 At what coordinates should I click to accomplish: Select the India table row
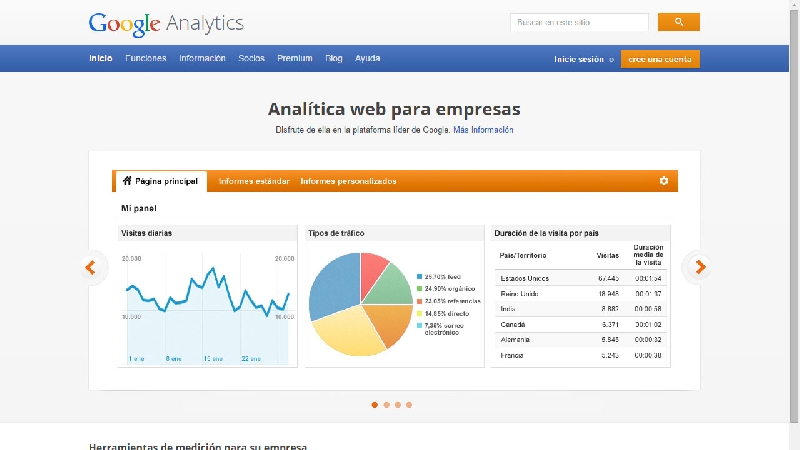click(x=581, y=309)
